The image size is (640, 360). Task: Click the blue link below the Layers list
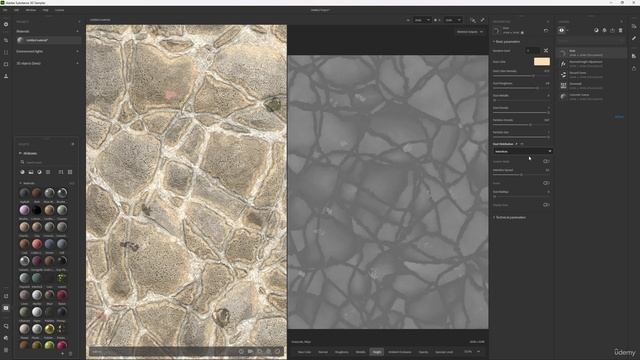619,117
